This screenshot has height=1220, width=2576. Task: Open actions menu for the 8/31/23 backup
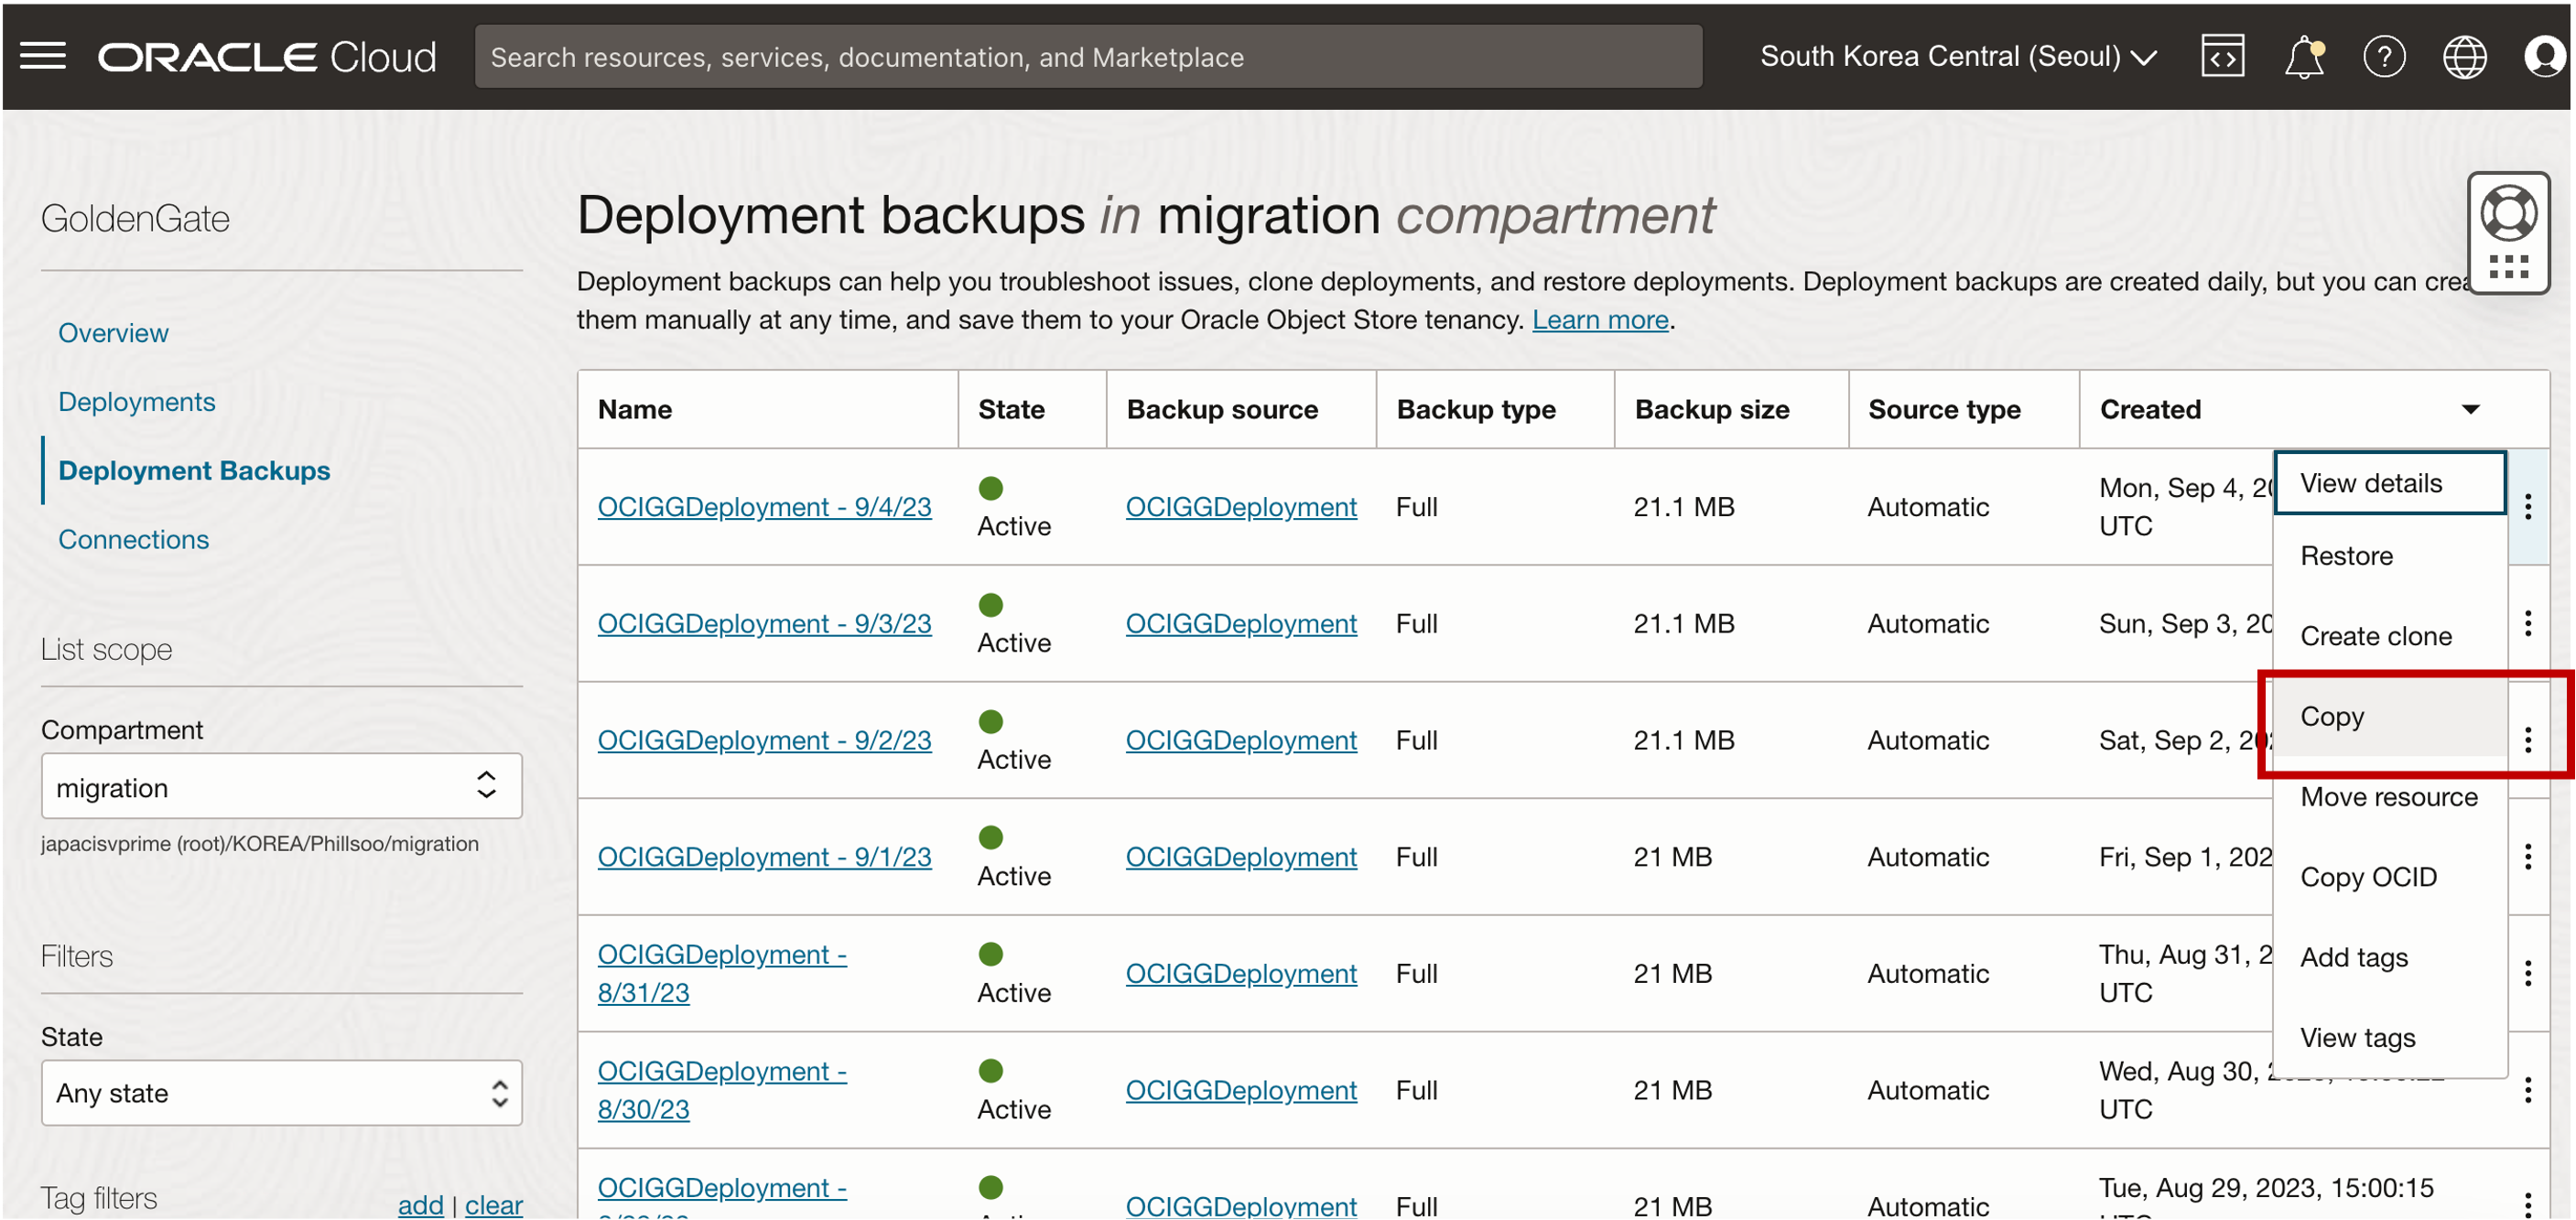click(x=2528, y=974)
